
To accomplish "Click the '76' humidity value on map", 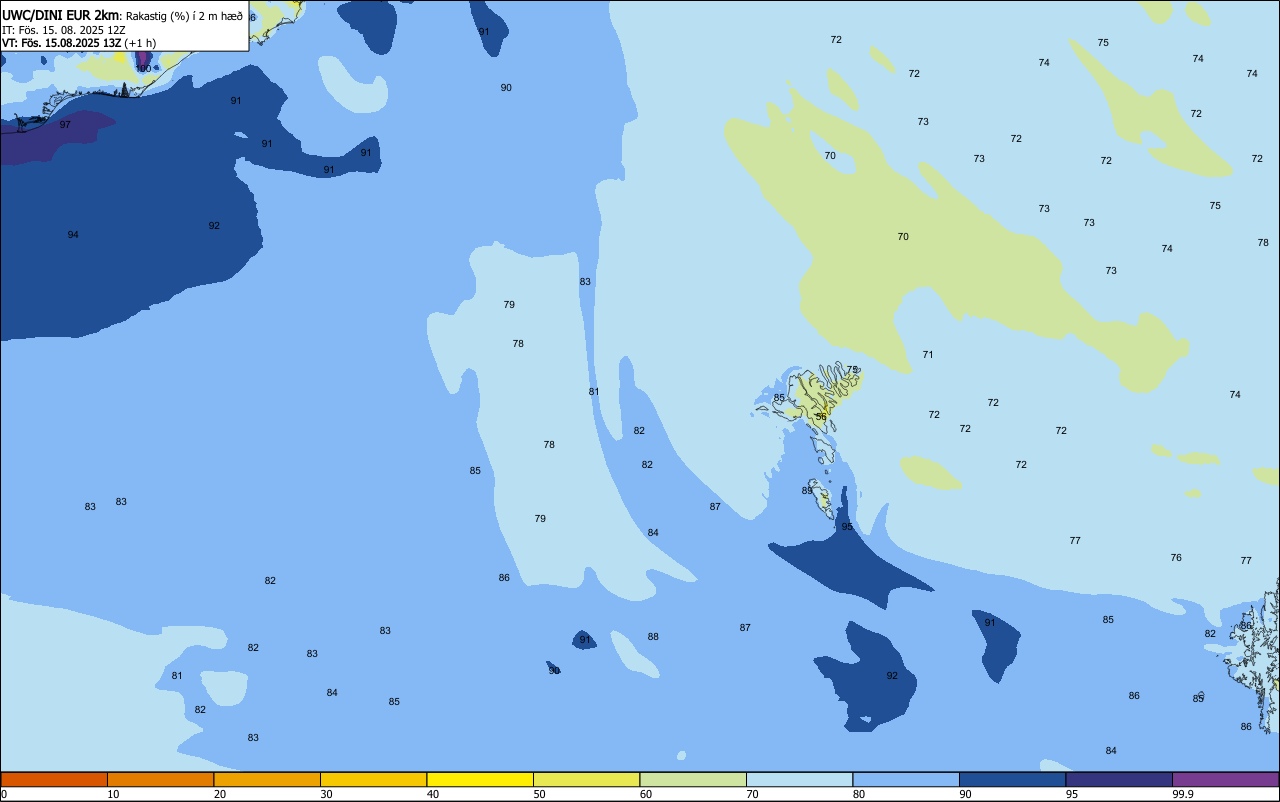I will click(1176, 558).
